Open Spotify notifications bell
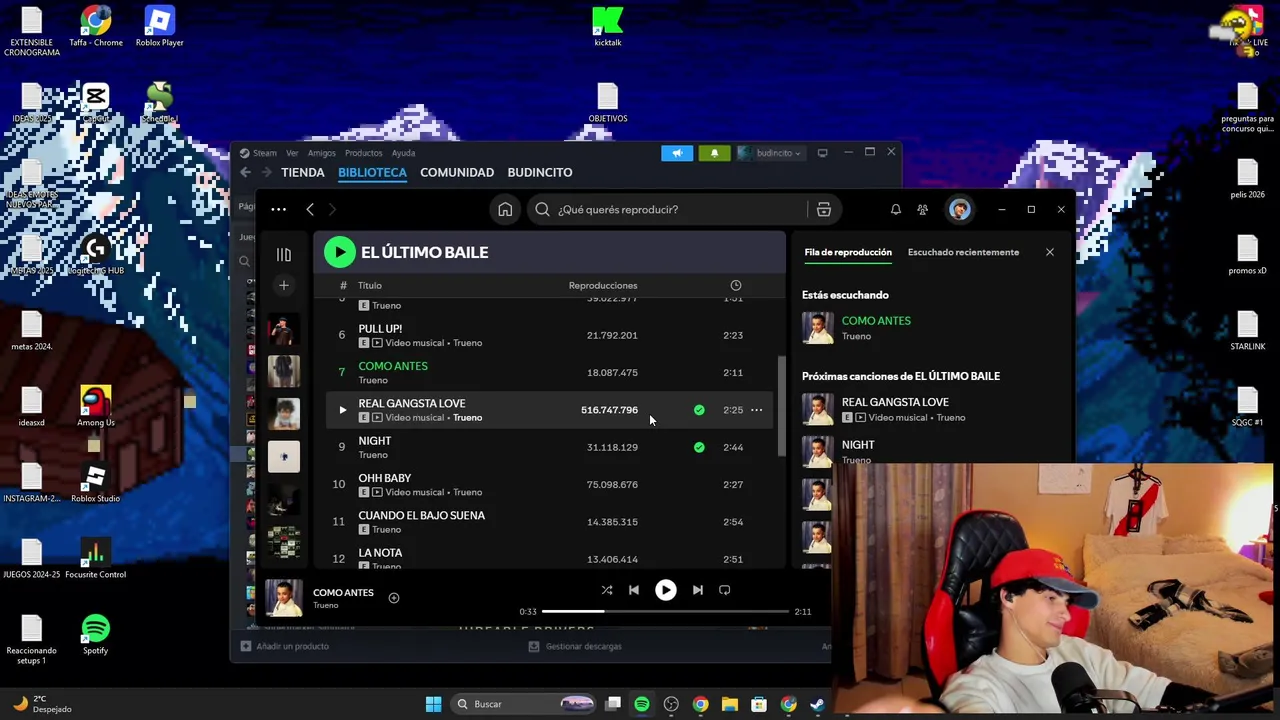 [895, 209]
